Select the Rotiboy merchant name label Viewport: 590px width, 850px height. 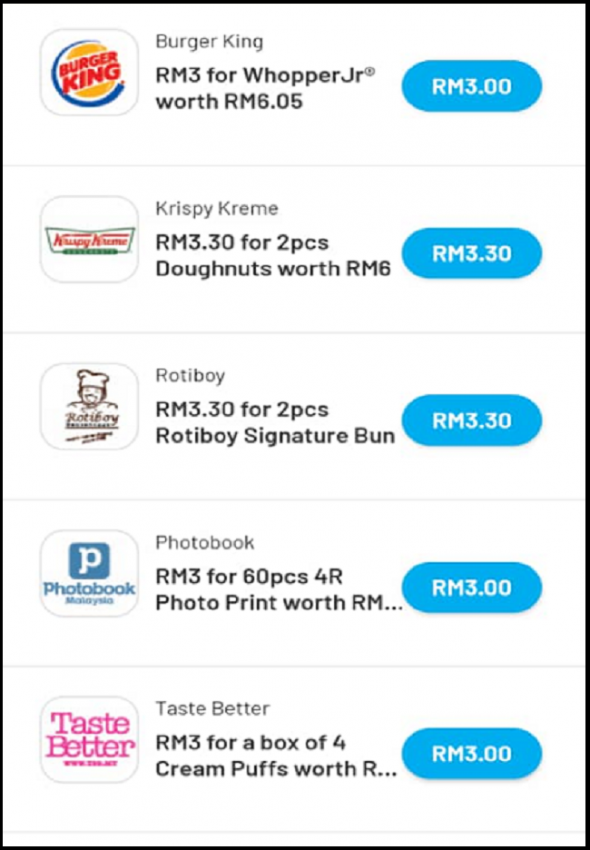[x=190, y=376]
